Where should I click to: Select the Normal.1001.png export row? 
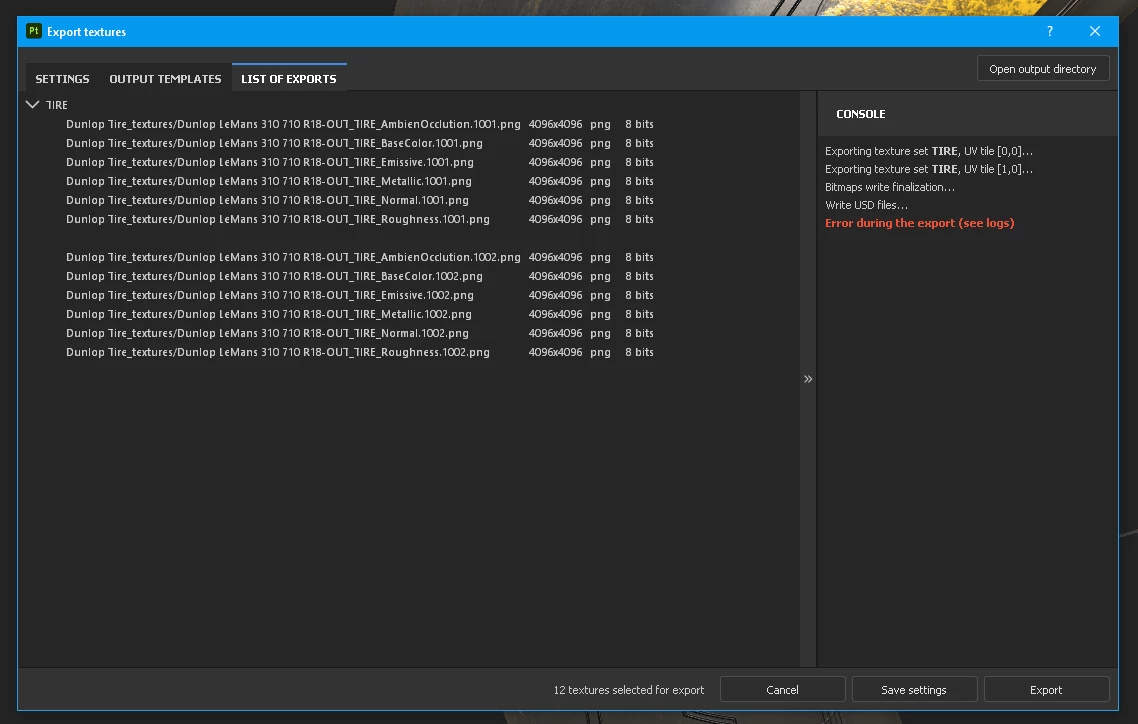coord(360,199)
